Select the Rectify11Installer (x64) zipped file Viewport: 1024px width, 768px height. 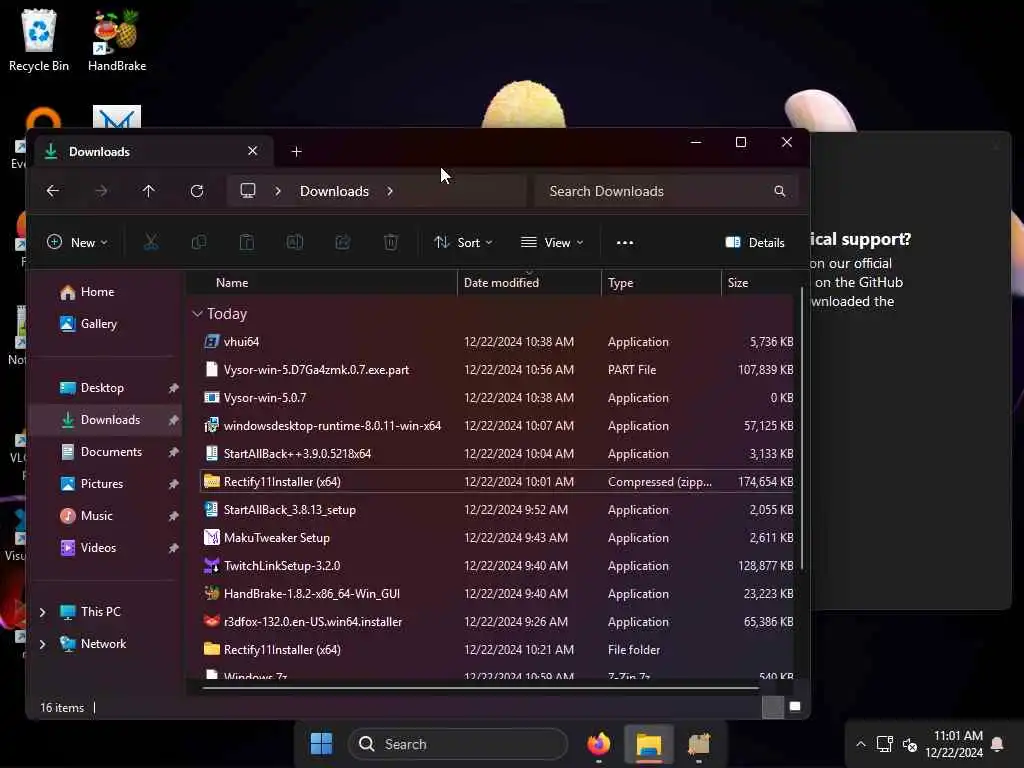point(497,481)
